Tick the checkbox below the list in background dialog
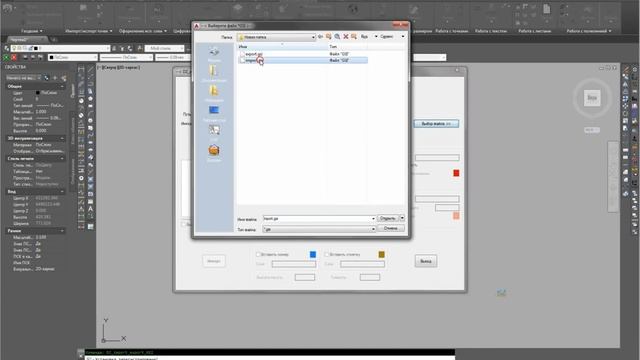Screen dimensions: 640x360 coord(184,224)
